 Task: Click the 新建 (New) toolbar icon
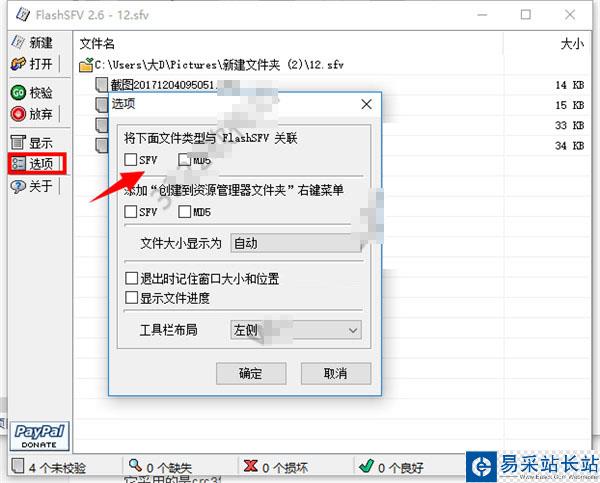[x=18, y=42]
